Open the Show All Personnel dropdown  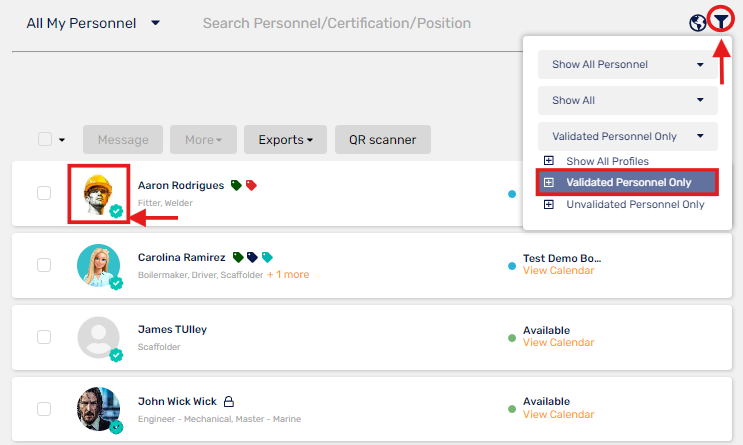(627, 64)
